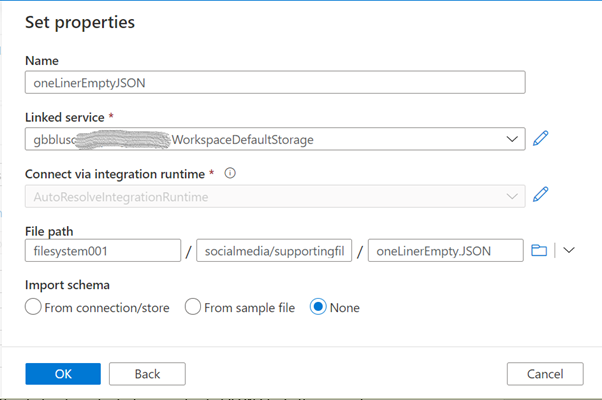The width and height of the screenshot is (602, 400).
Task: Focus the oneLinerEmpty.JSON file name field
Action: pos(445,251)
